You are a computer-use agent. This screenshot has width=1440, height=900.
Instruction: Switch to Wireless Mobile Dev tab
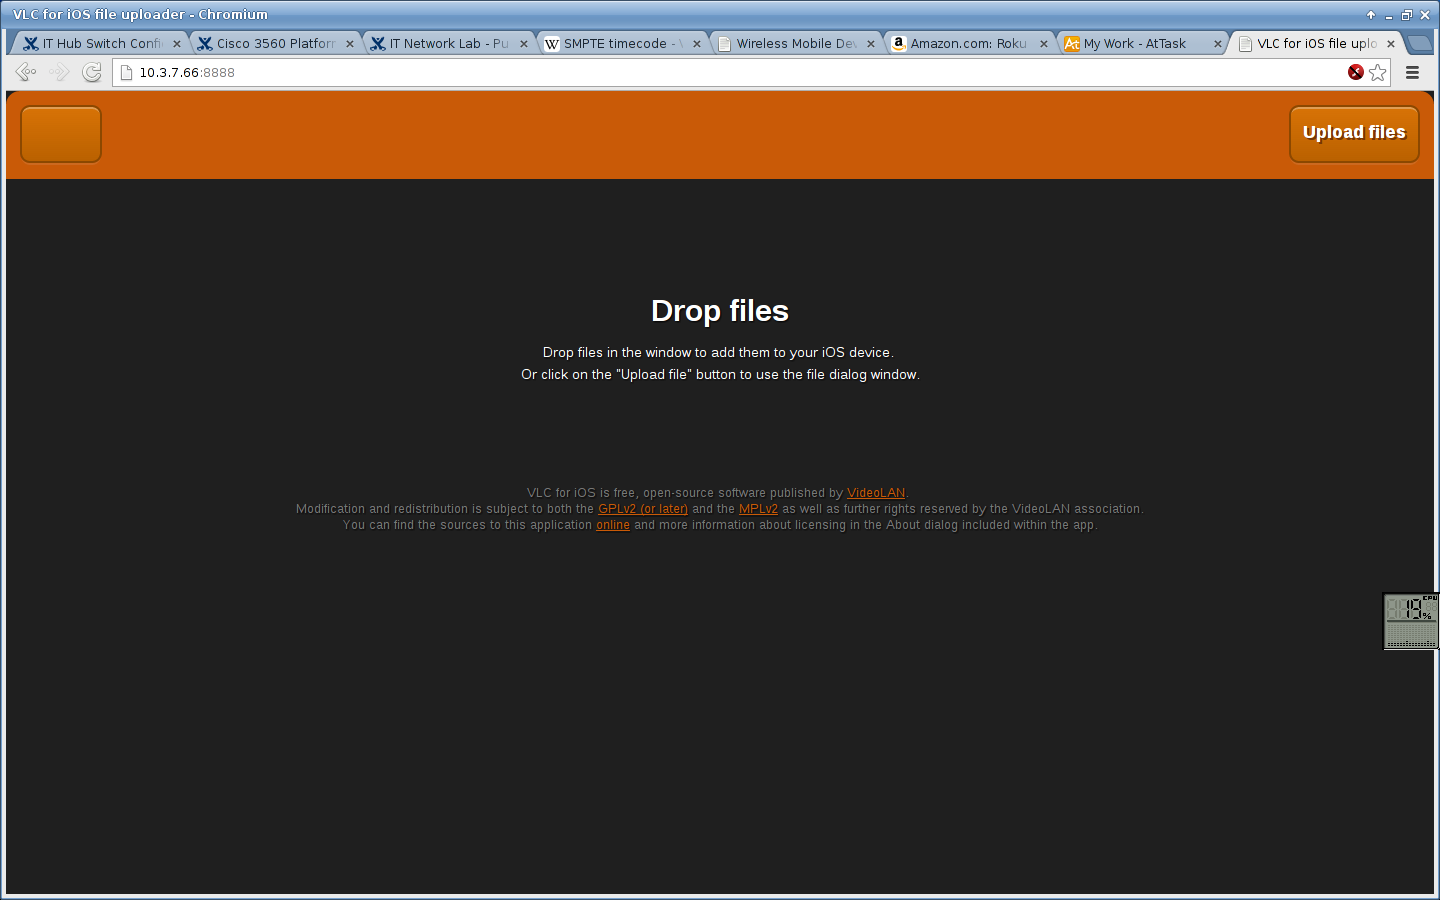coord(795,43)
